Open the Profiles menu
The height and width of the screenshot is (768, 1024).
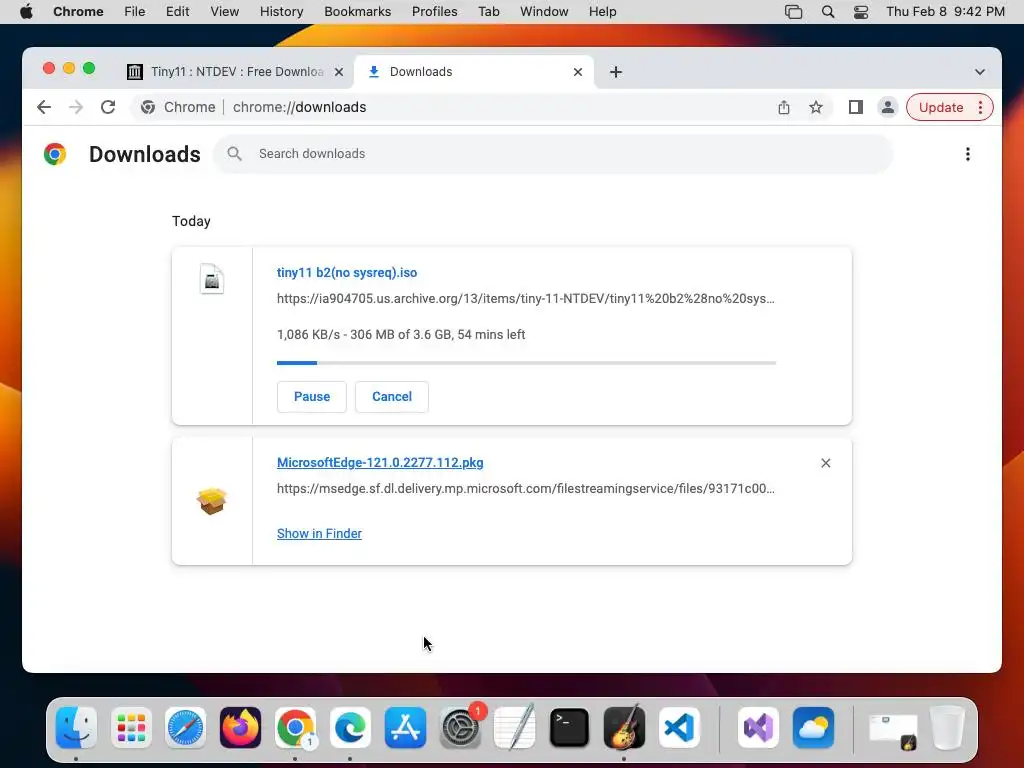click(434, 12)
